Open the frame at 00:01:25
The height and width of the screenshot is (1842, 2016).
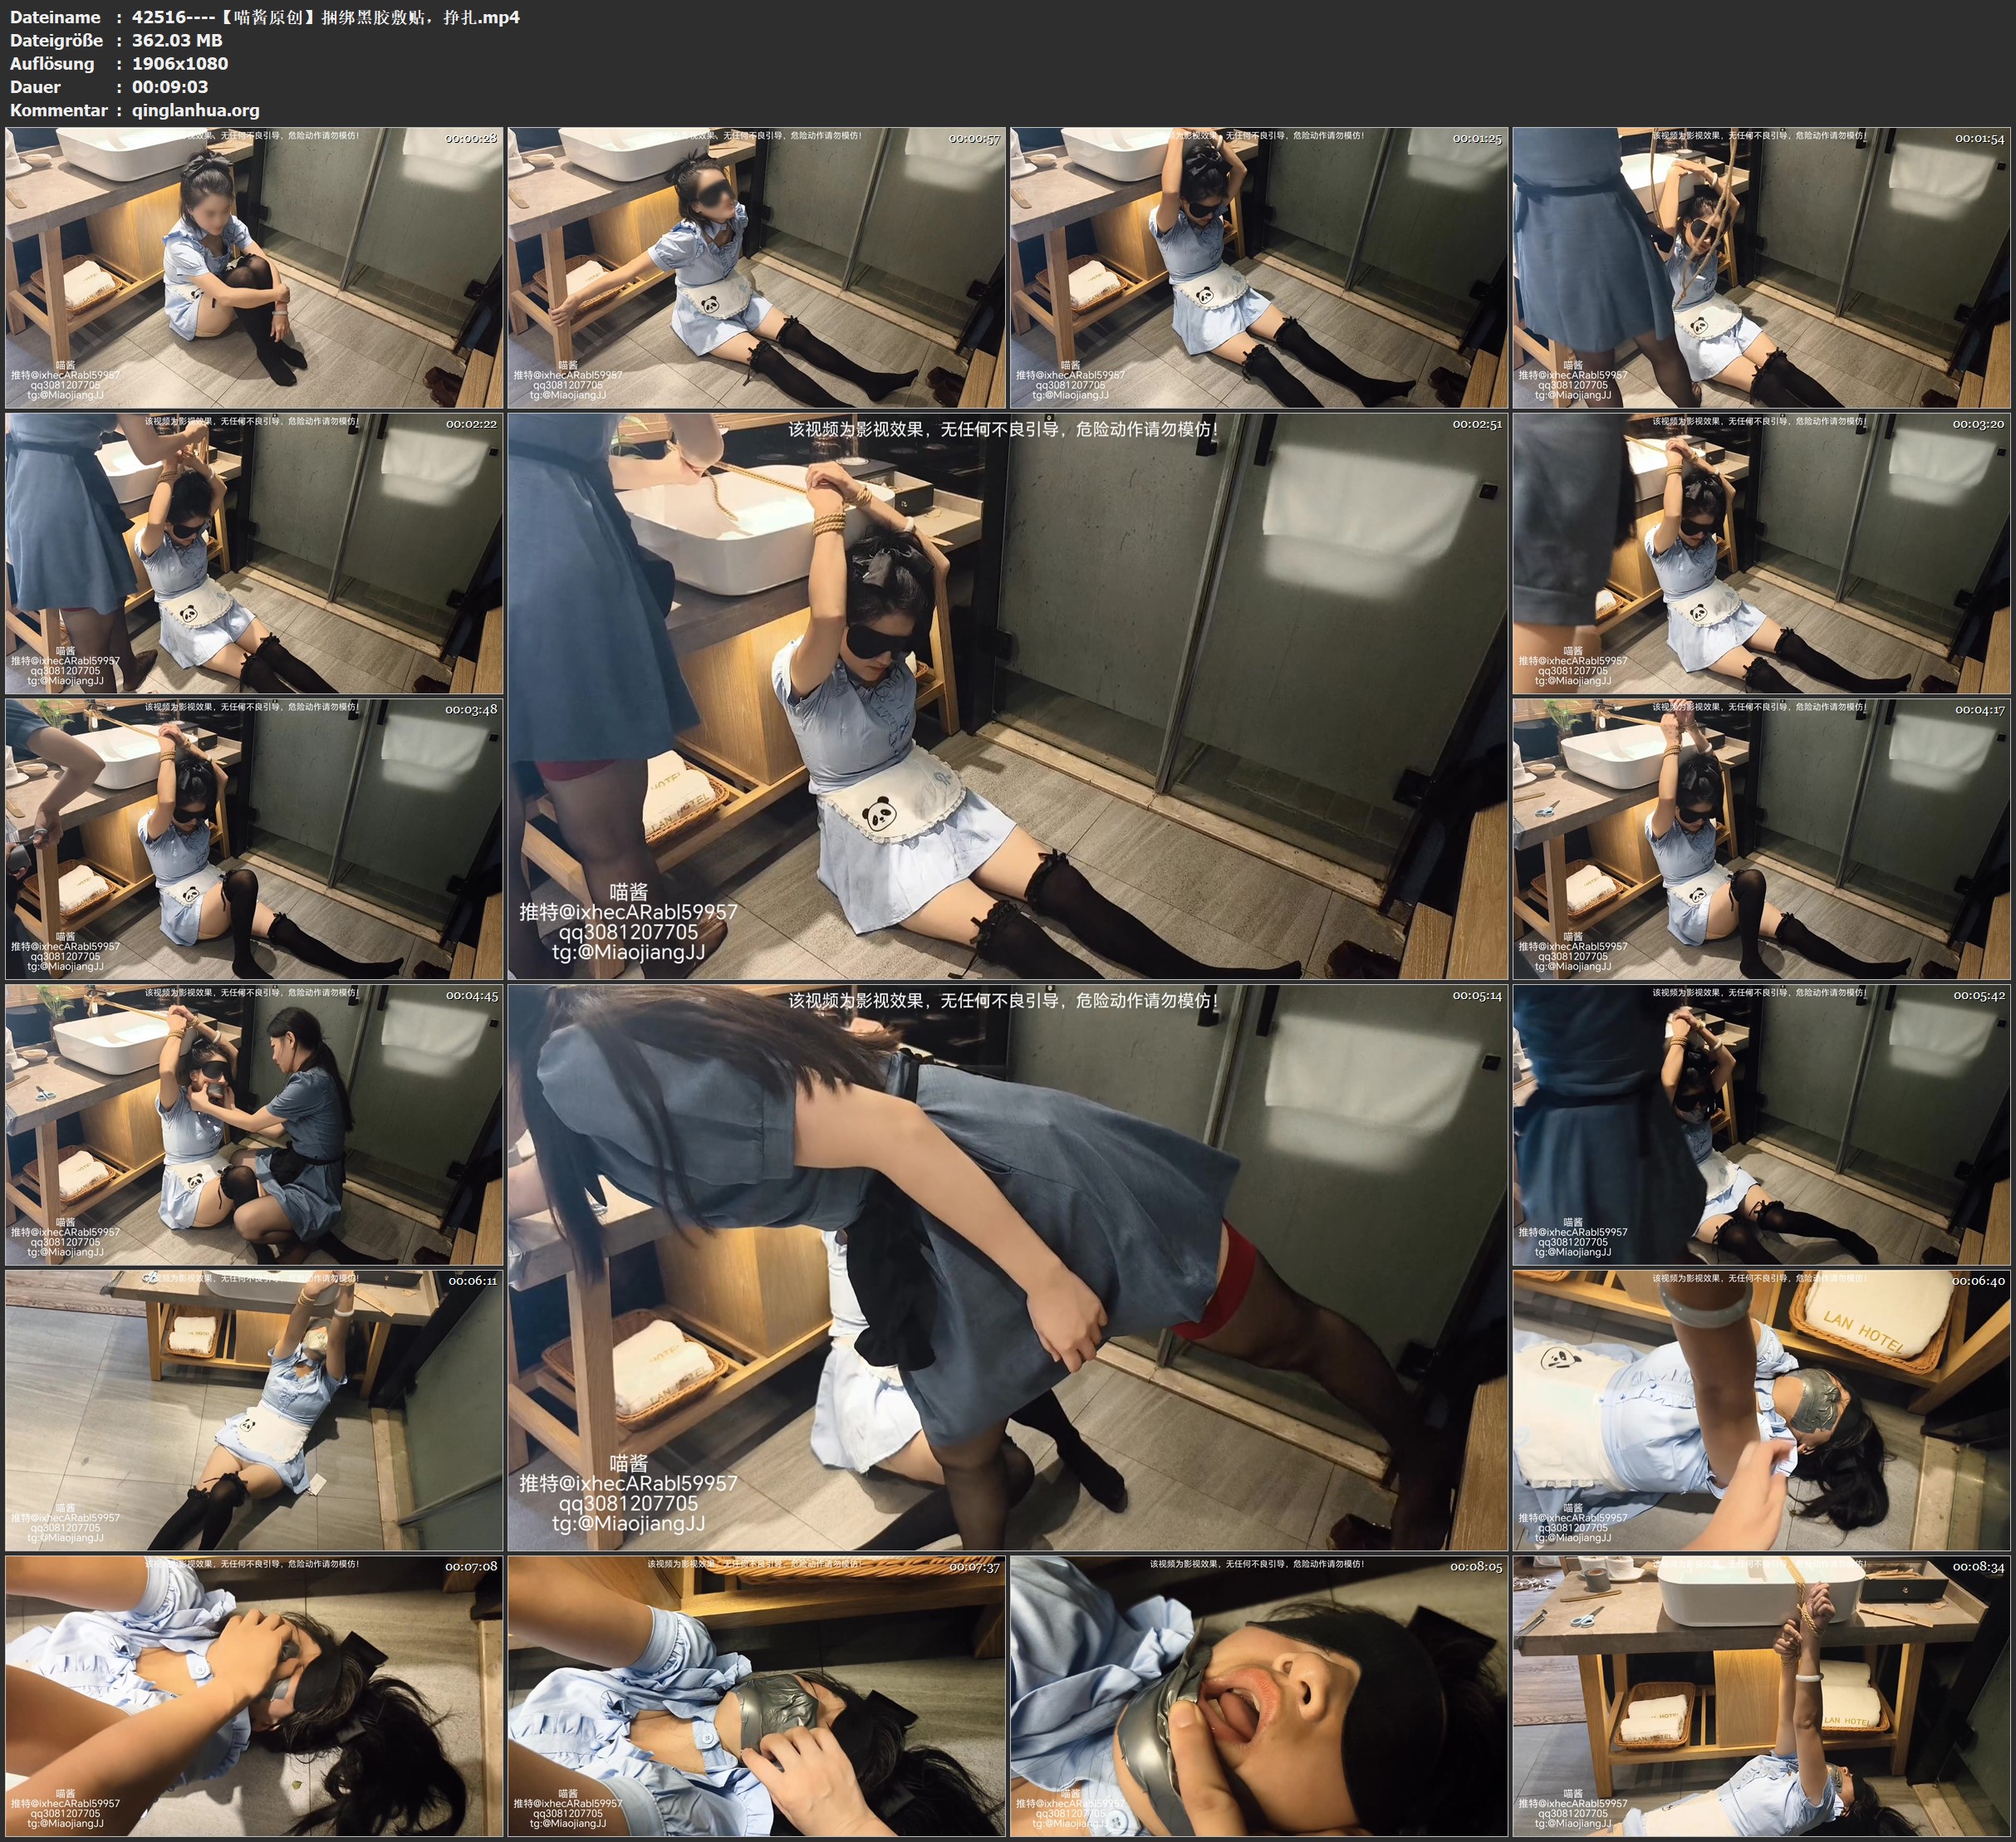[x=1259, y=267]
